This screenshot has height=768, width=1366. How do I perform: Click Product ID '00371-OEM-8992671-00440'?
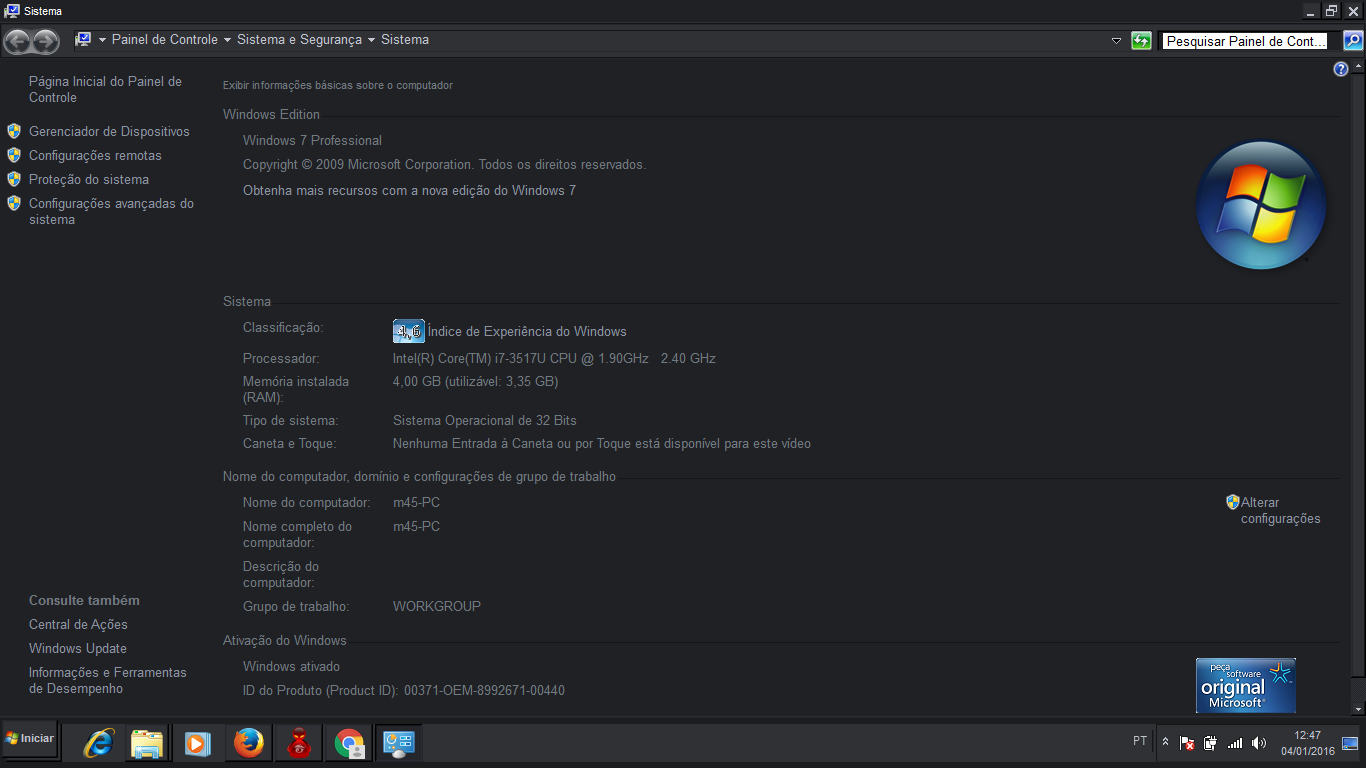pyautogui.click(x=484, y=690)
